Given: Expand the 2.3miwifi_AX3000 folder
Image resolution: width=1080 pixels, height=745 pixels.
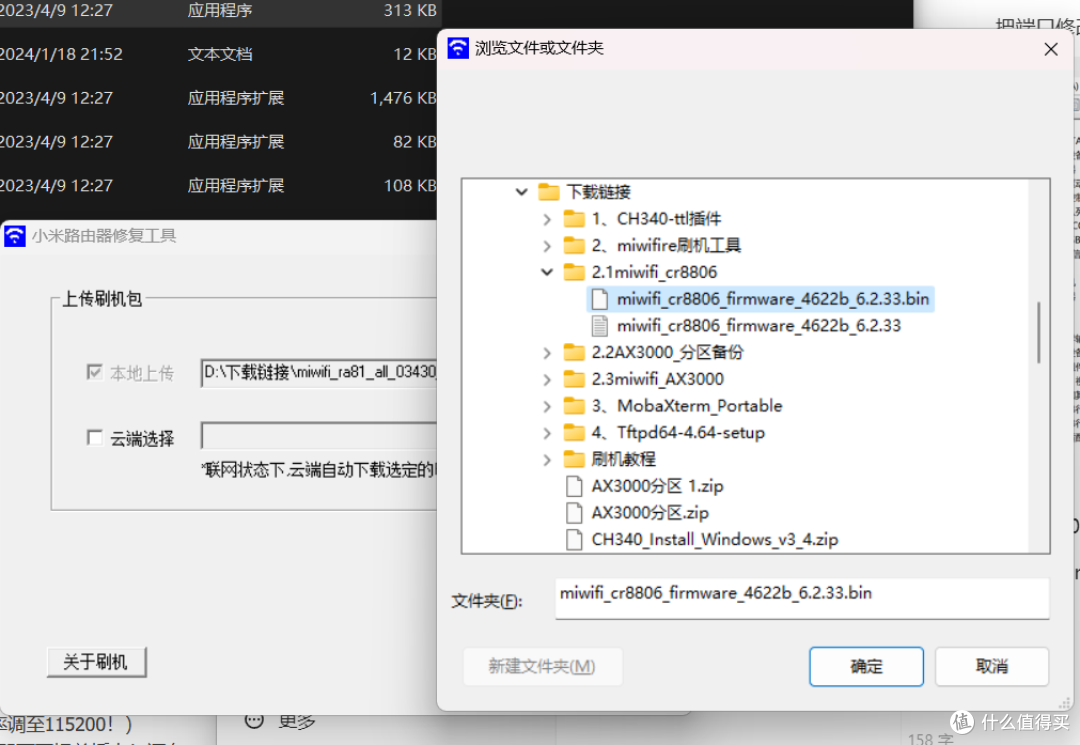Looking at the screenshot, I should (547, 379).
